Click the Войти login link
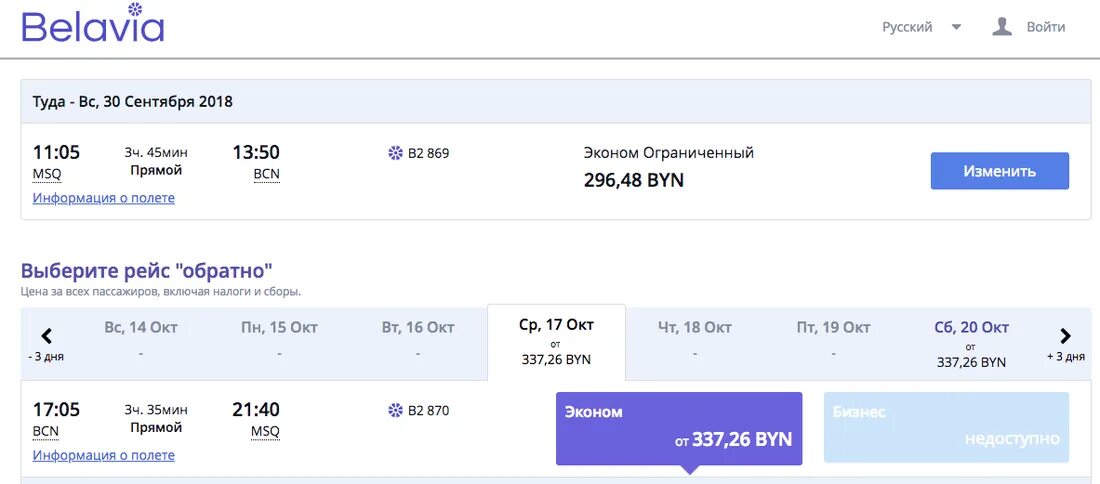 coord(1045,27)
